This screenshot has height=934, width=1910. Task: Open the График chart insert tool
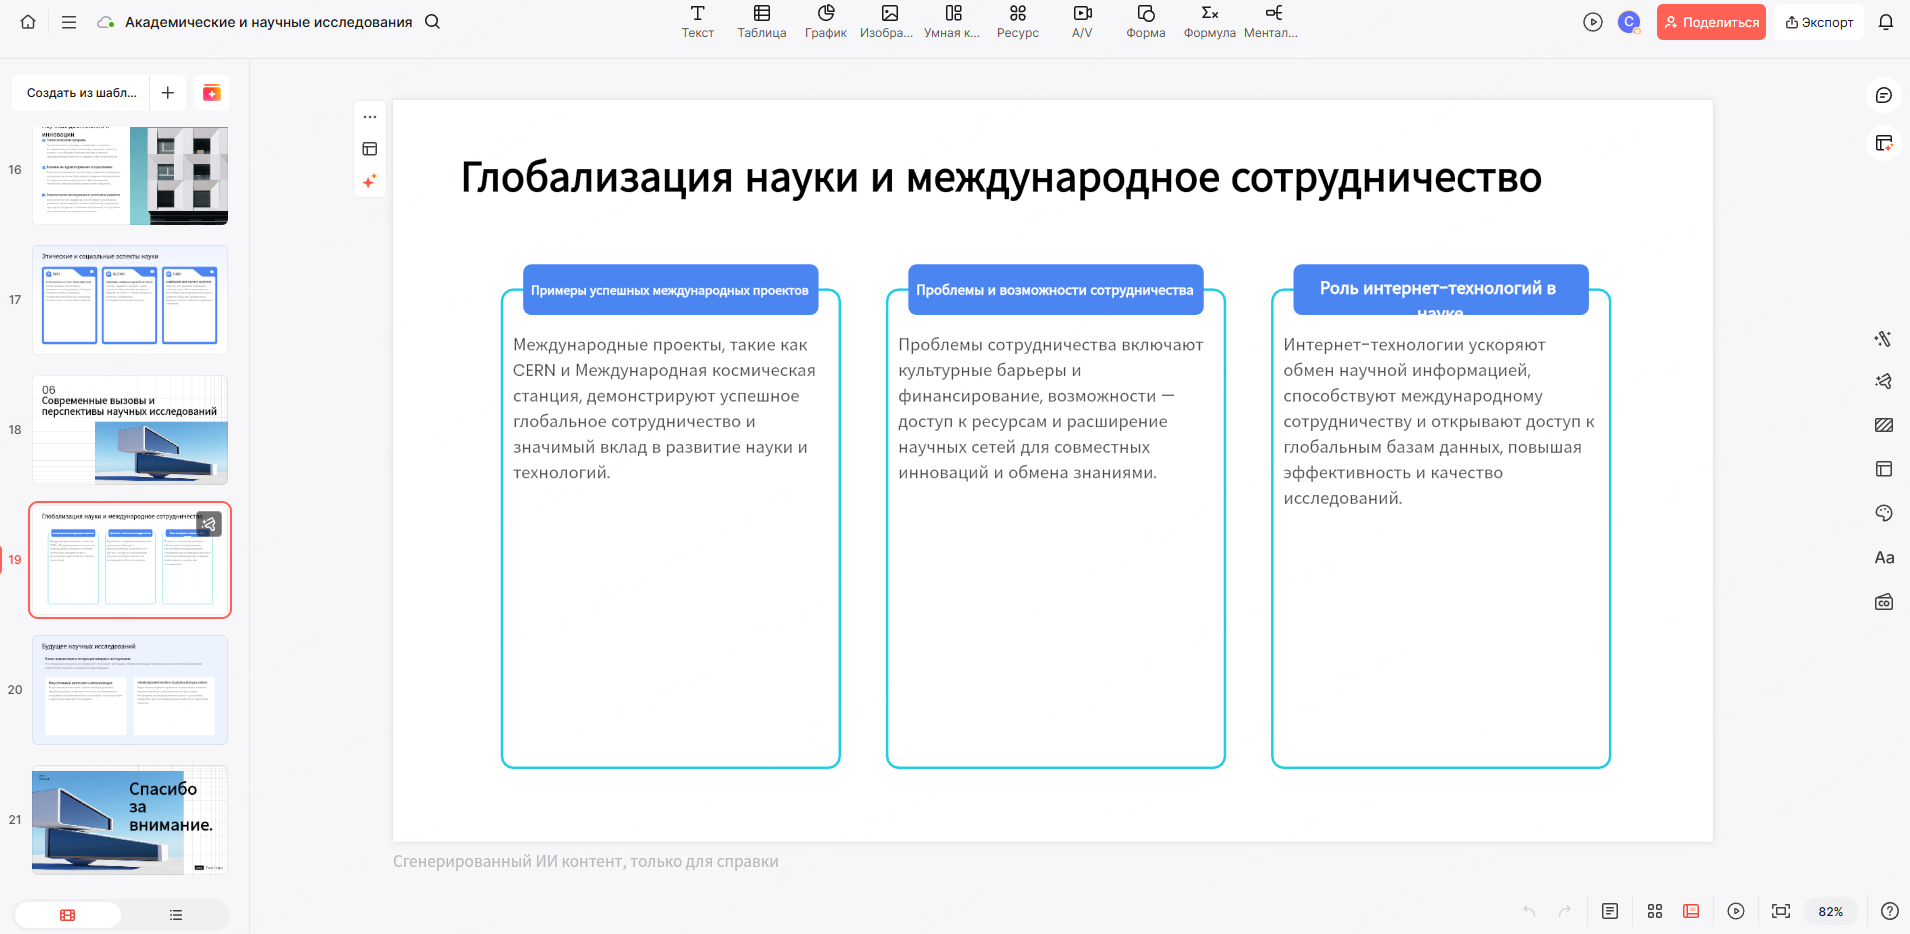point(825,21)
